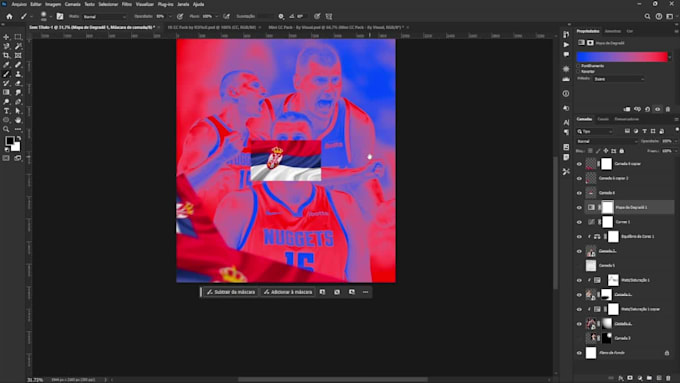The width and height of the screenshot is (680, 383).
Task: Open the Filtro menu
Action: 127,4
